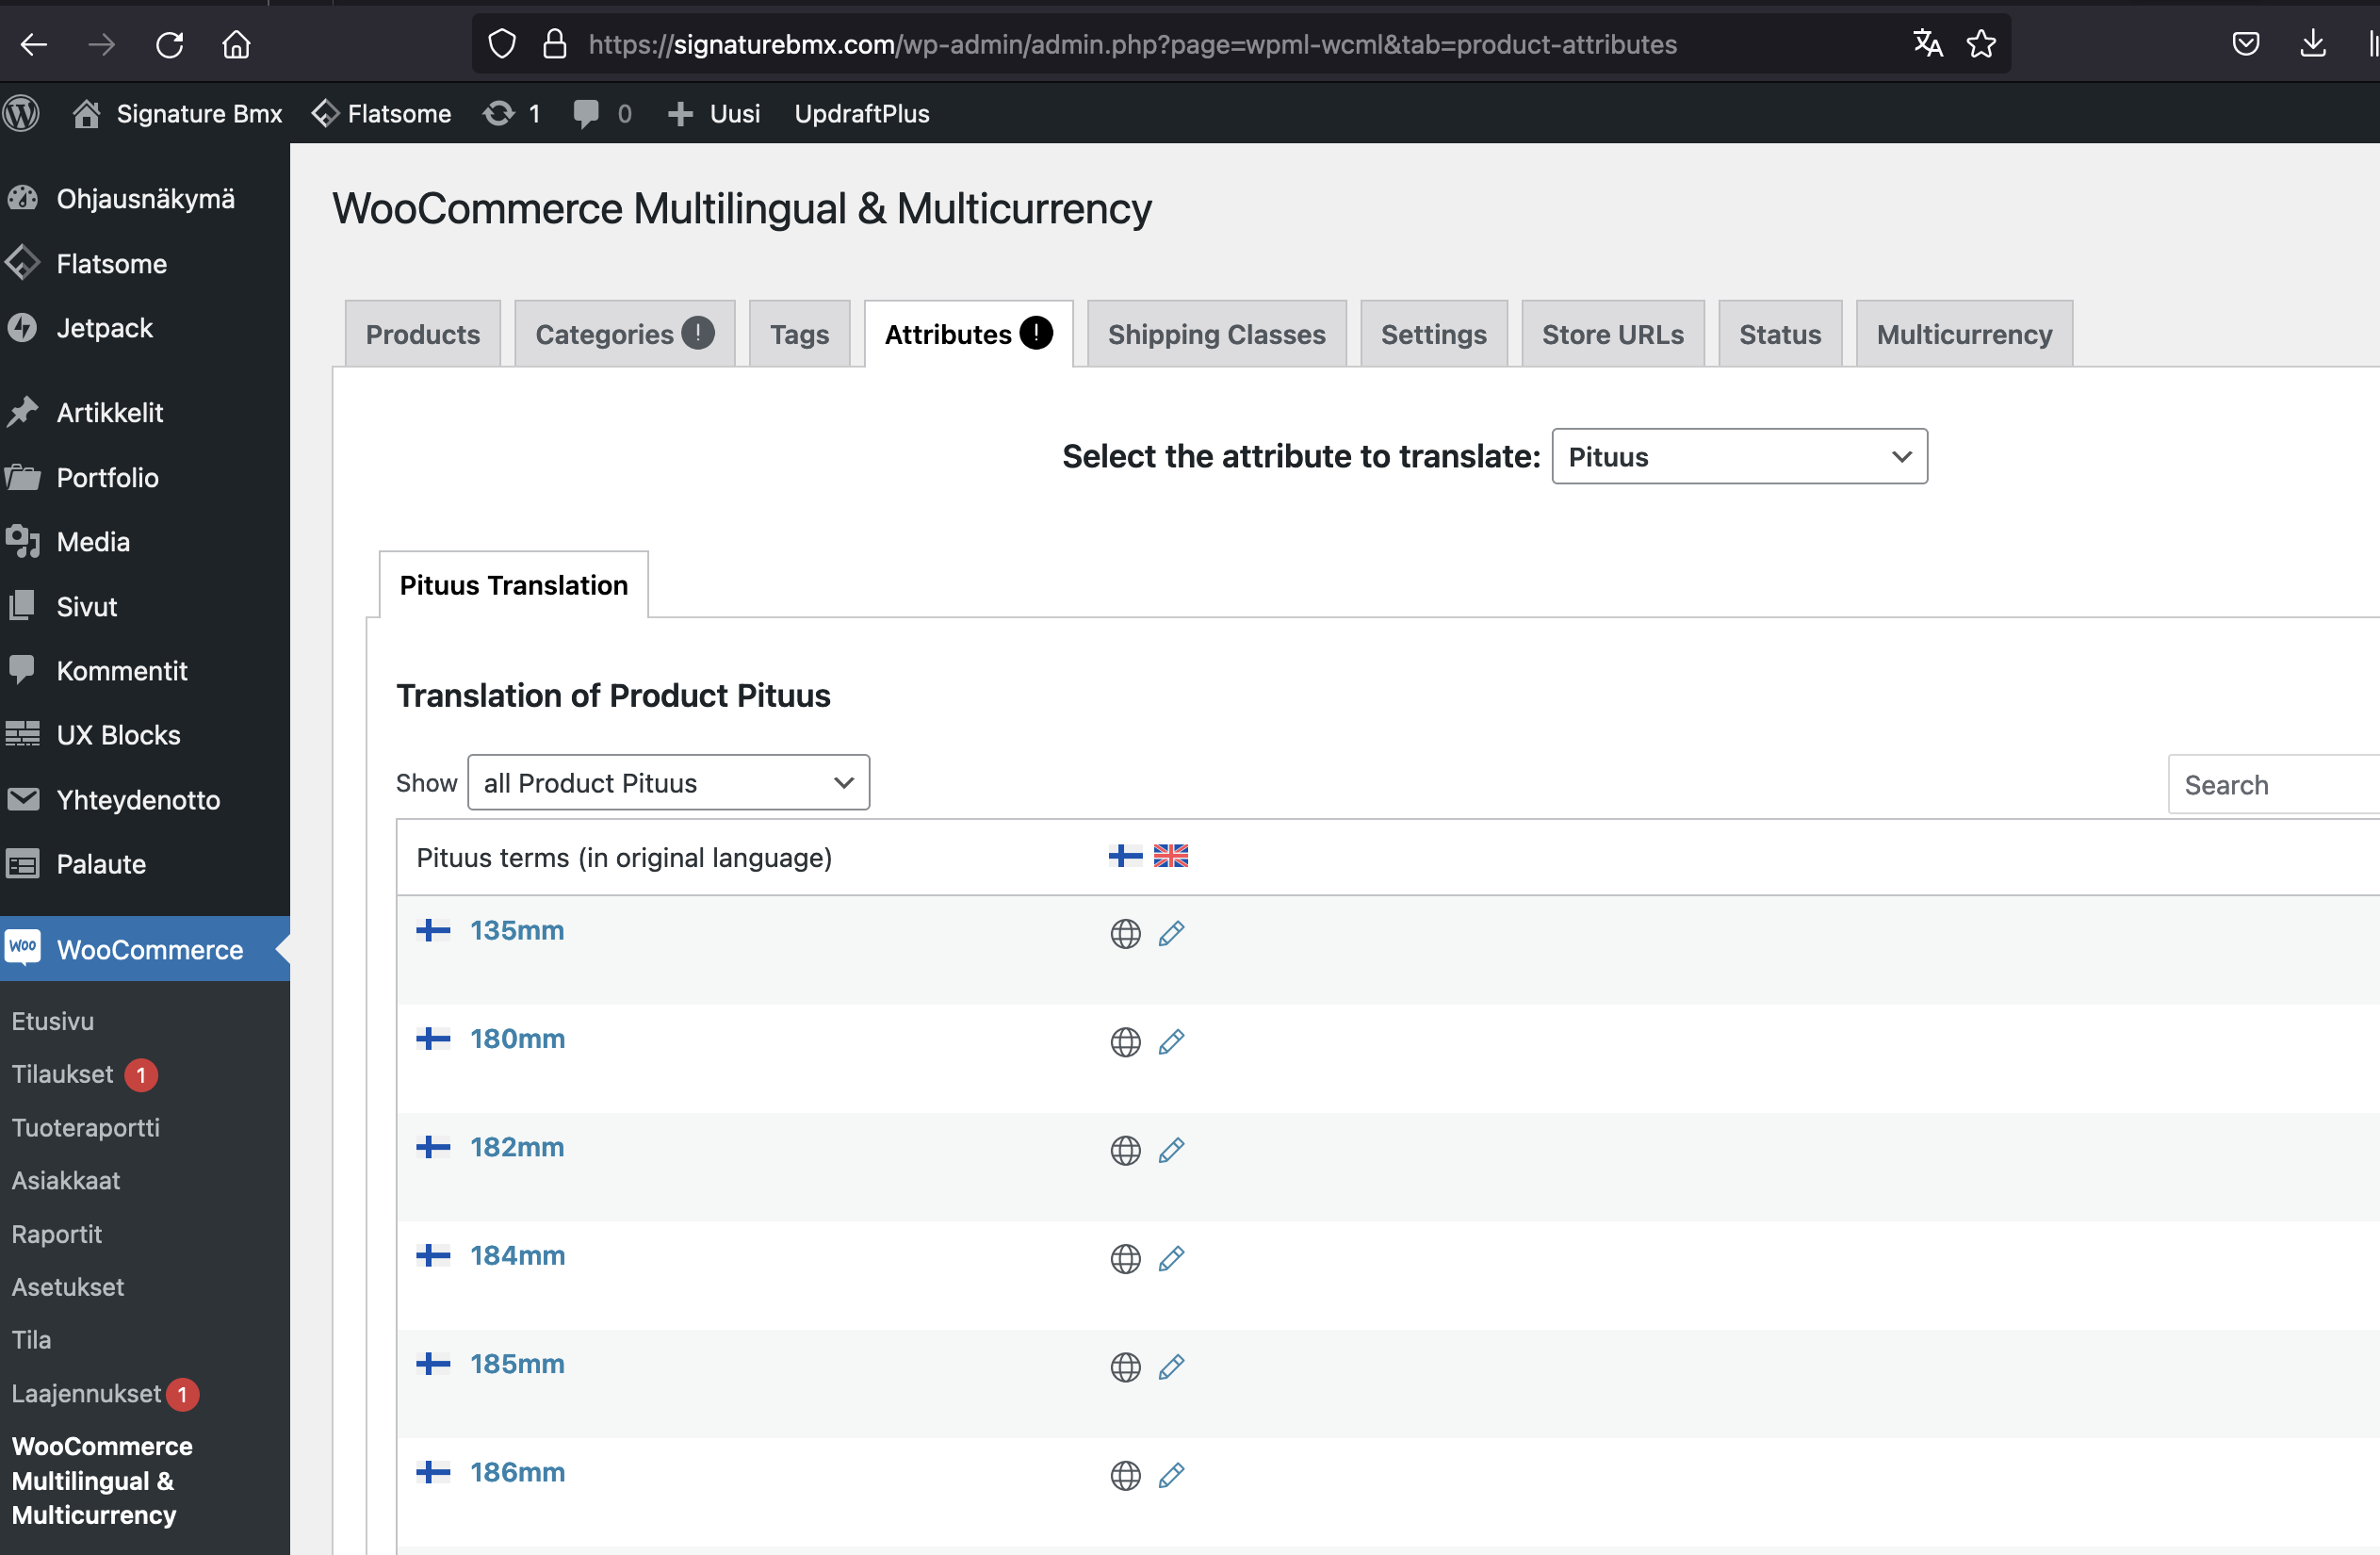
Task: Switch to the Multicurrency tab
Action: click(x=1964, y=334)
